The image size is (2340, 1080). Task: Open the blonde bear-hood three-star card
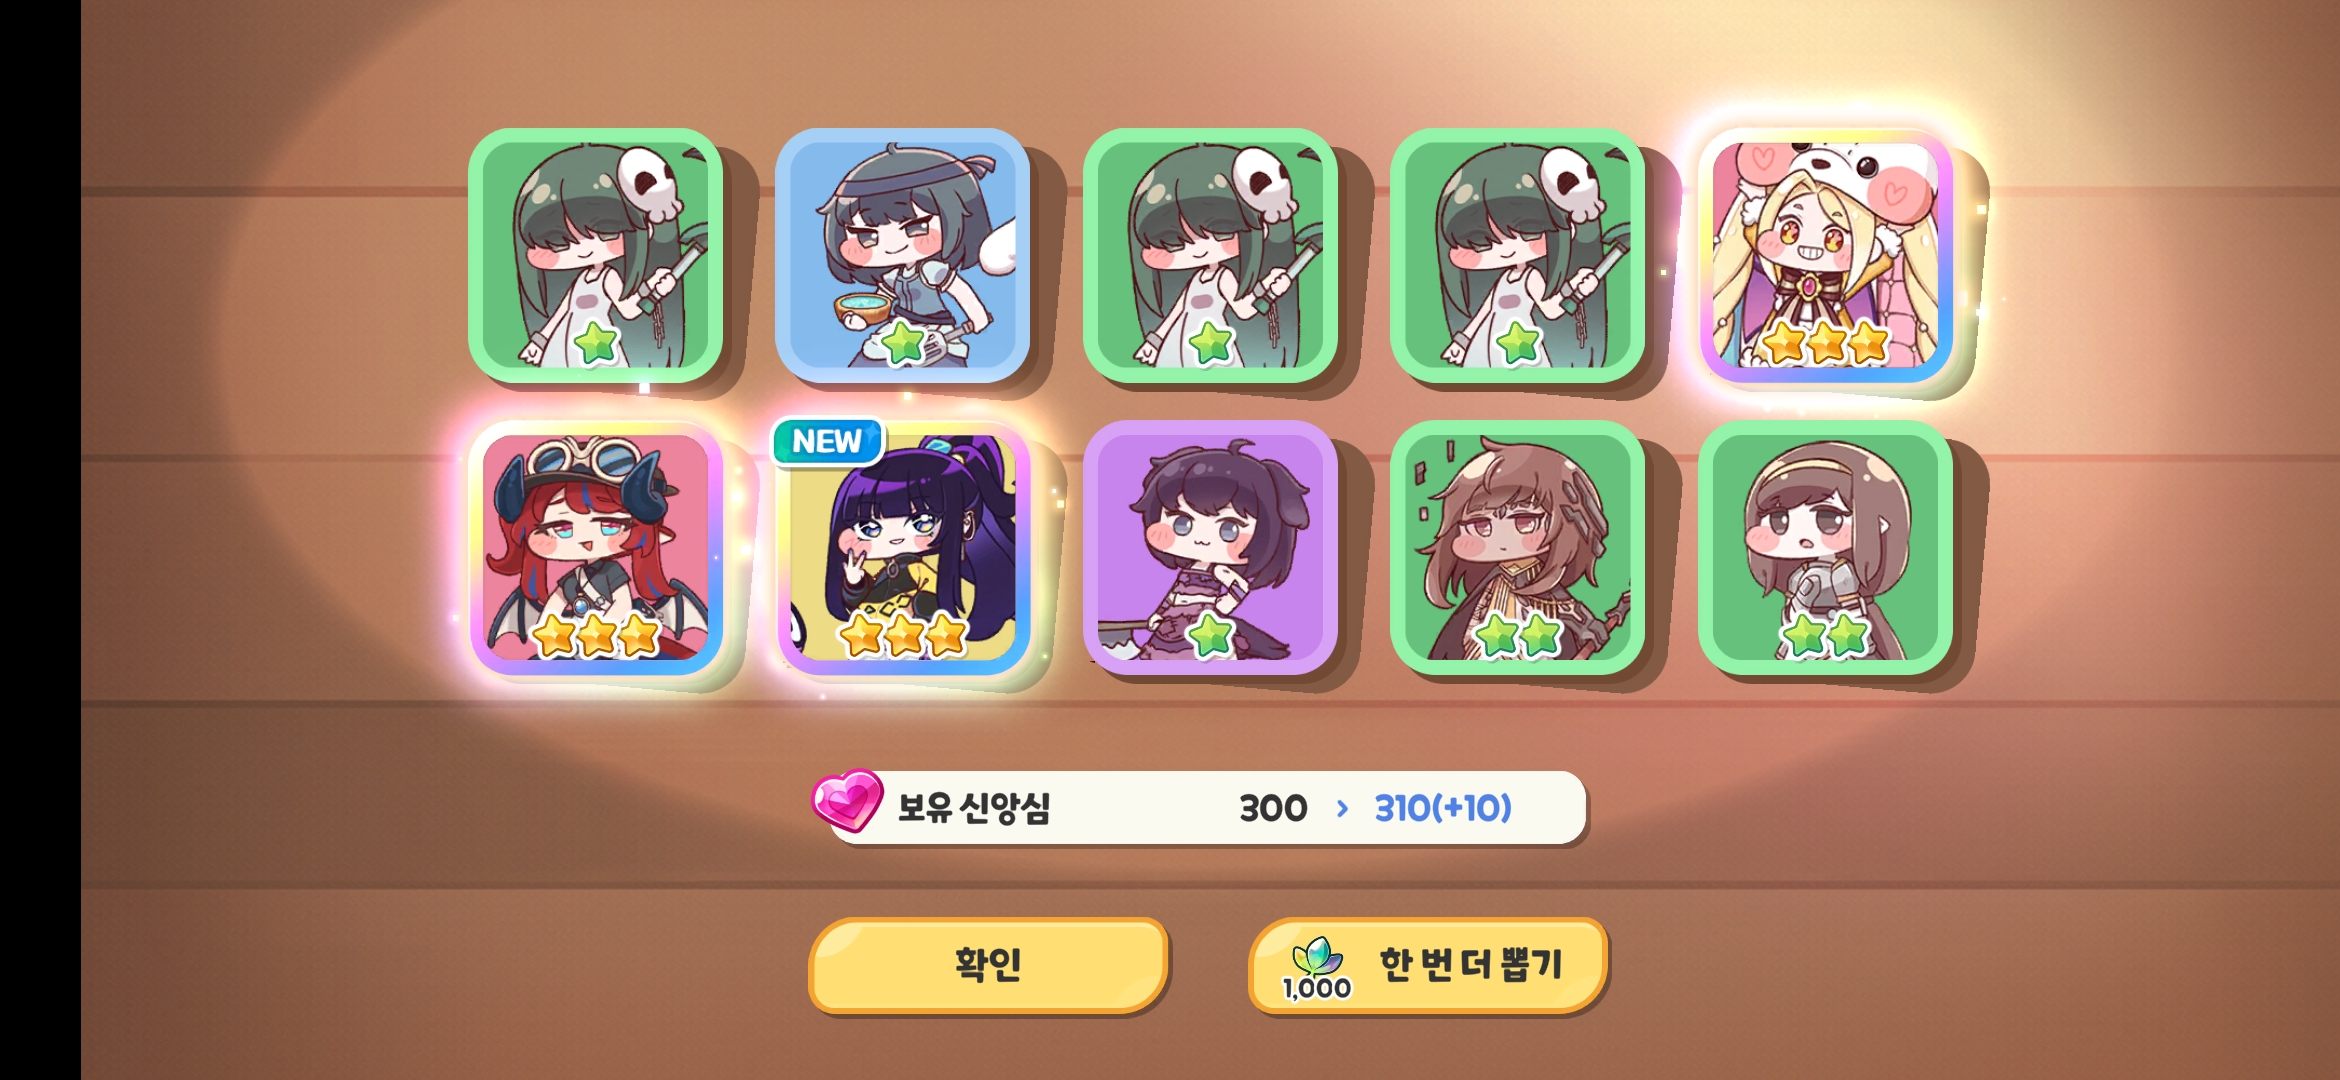coord(1825,255)
